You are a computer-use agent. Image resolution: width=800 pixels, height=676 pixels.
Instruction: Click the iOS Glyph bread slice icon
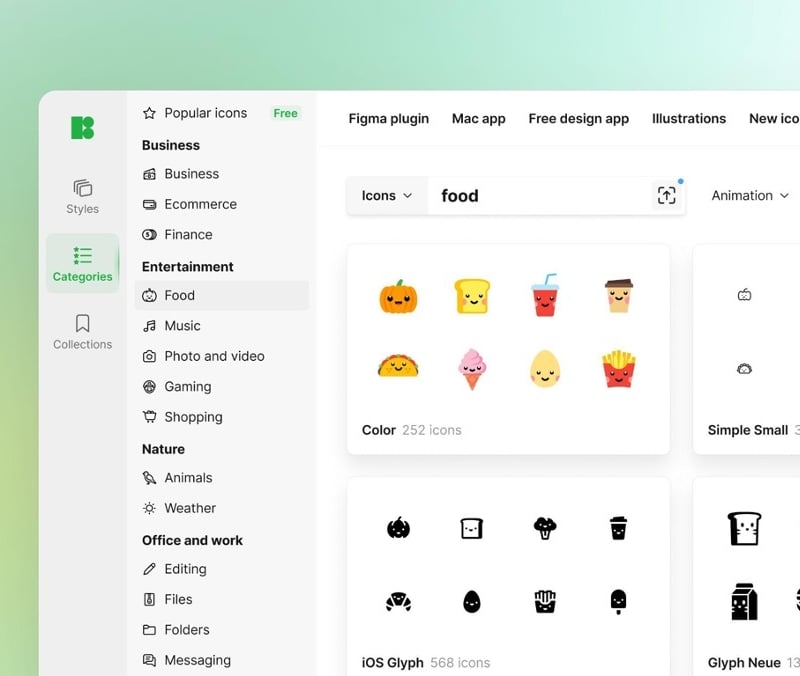472,529
